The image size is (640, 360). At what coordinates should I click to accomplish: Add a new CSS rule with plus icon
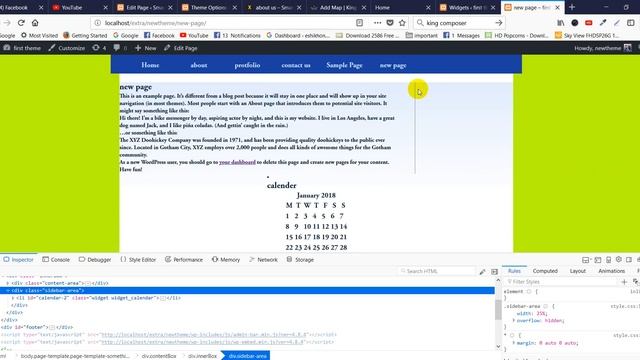624,282
